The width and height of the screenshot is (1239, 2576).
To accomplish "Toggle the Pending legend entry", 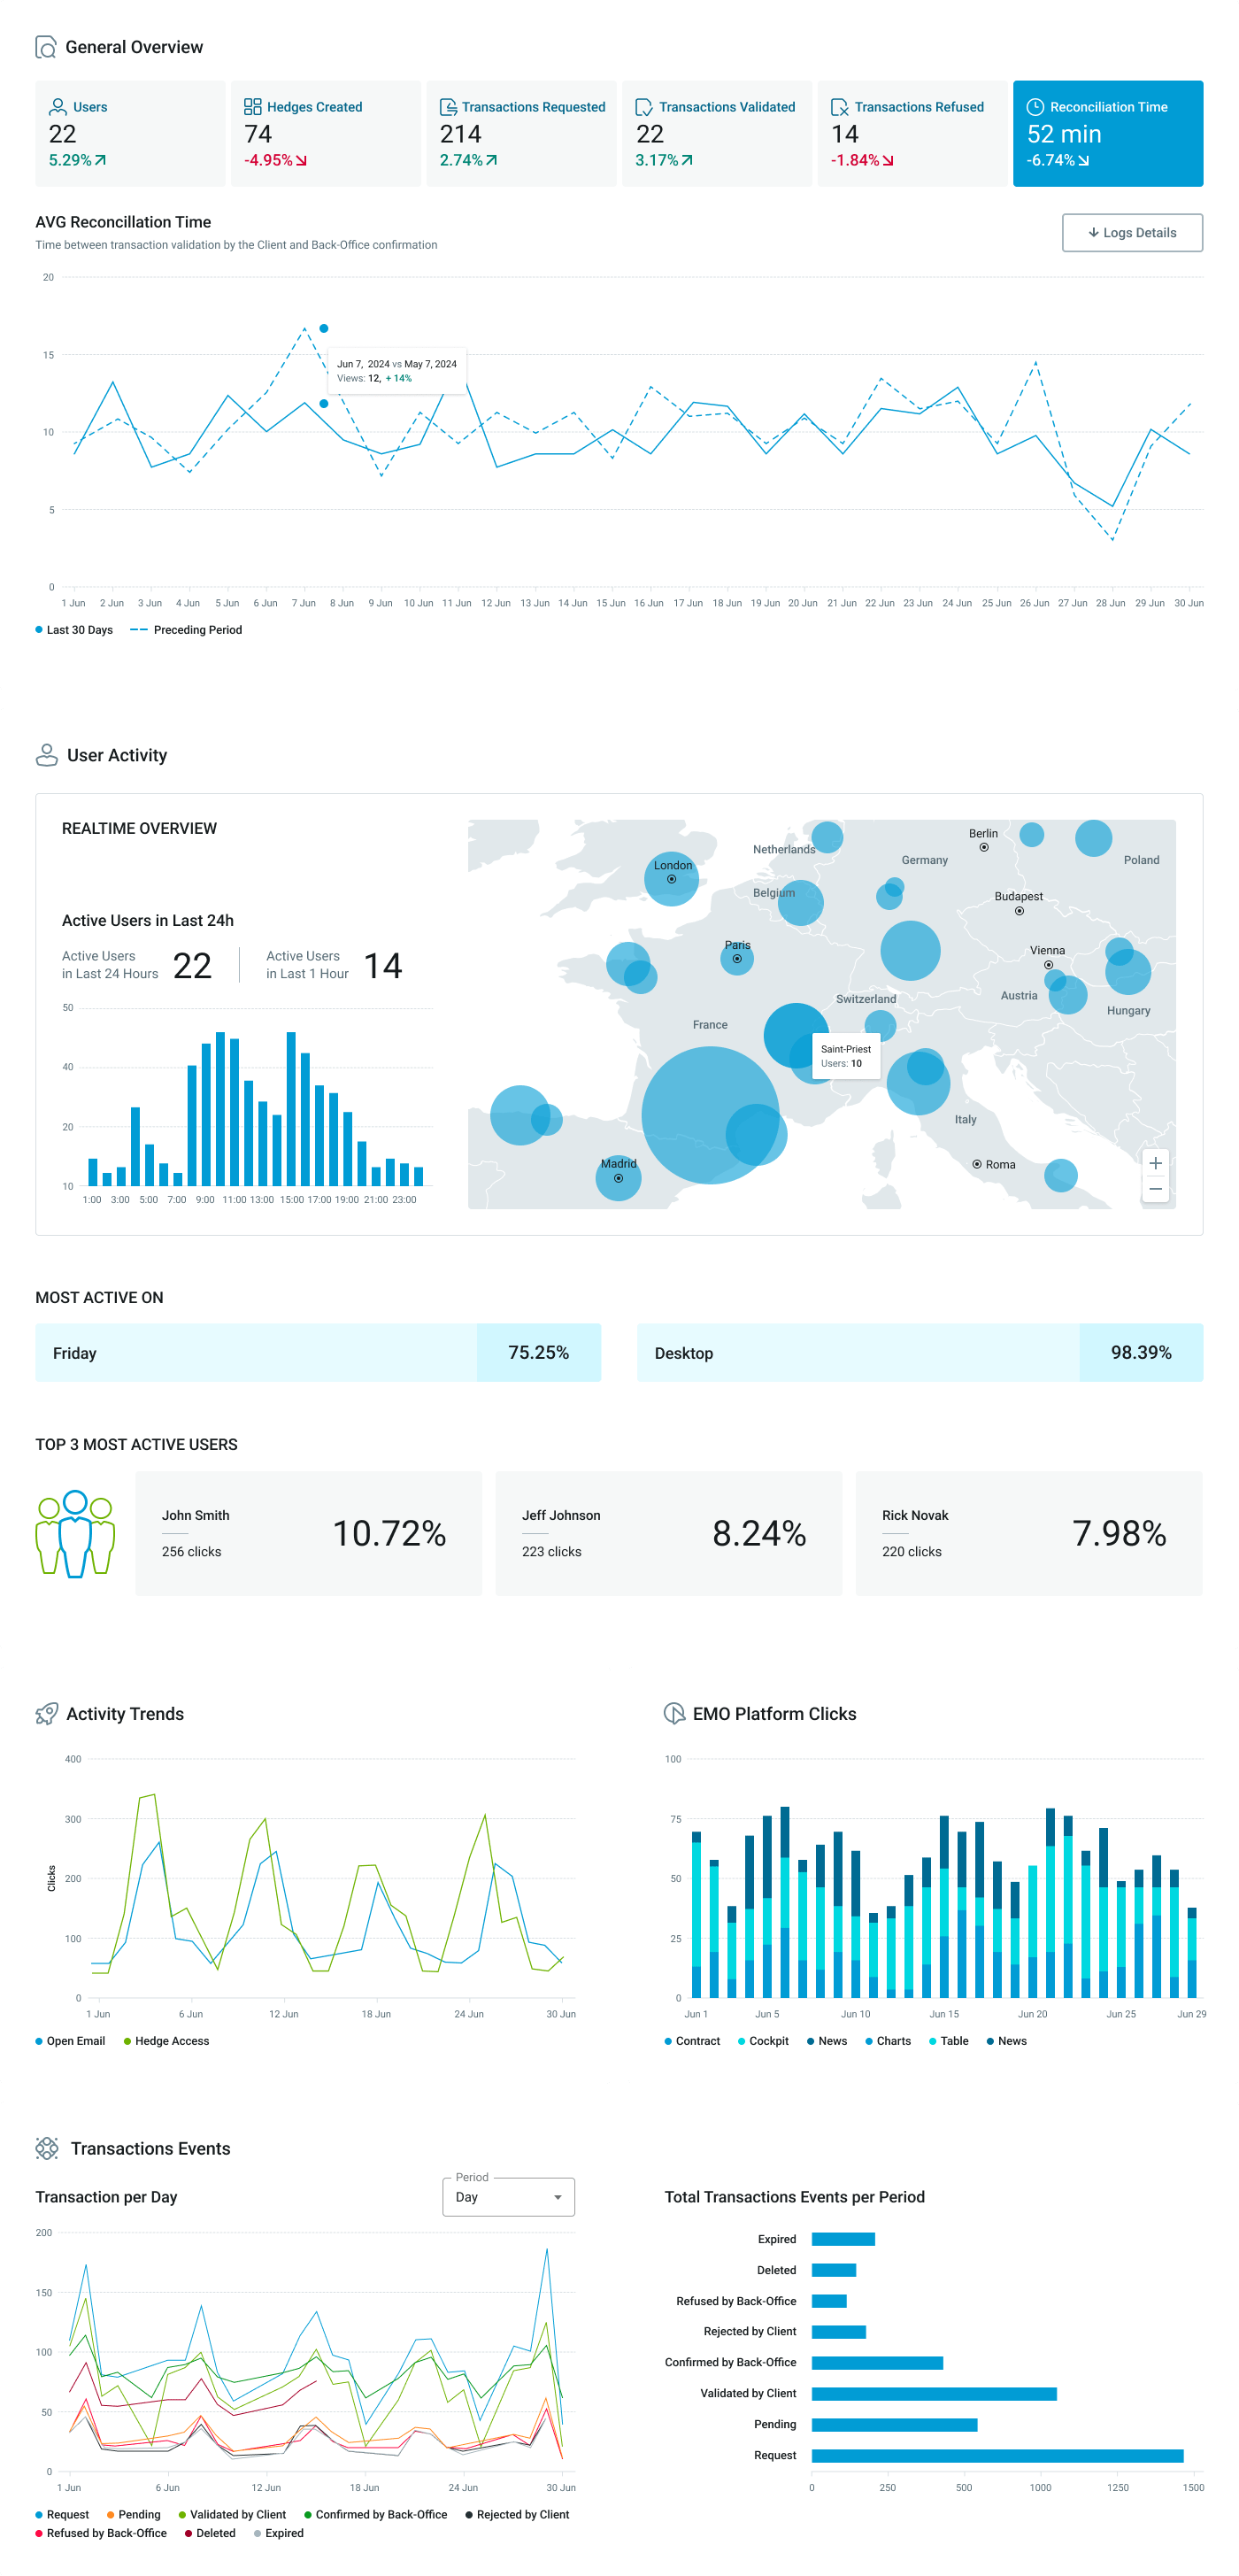I will coord(134,2514).
